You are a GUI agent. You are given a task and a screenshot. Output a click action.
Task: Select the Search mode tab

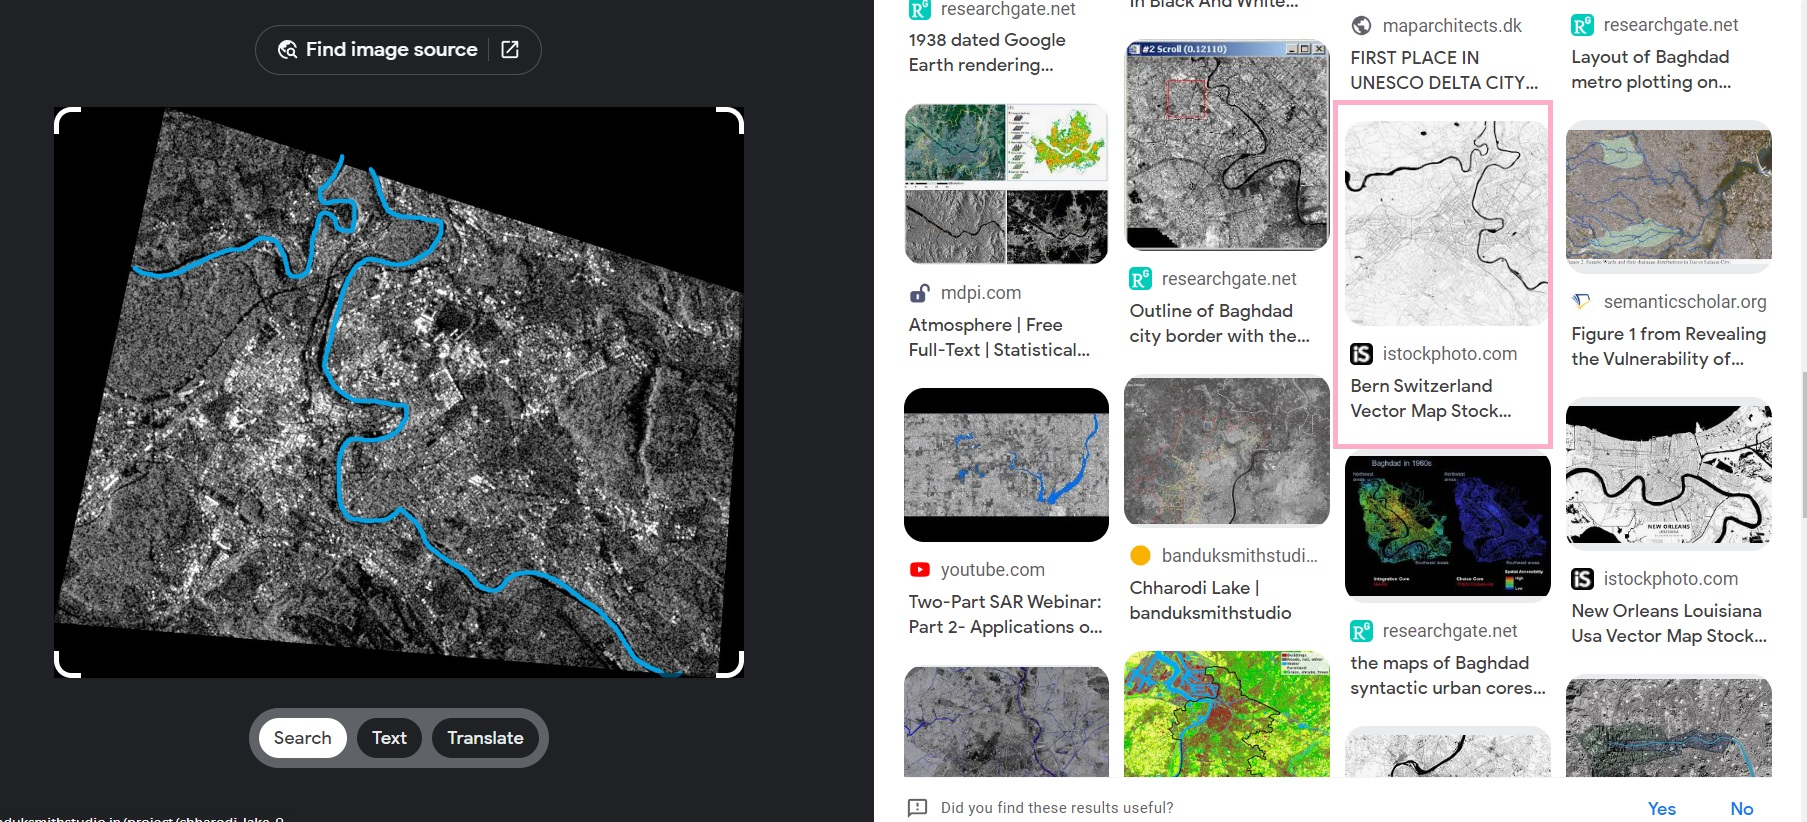[x=302, y=738]
